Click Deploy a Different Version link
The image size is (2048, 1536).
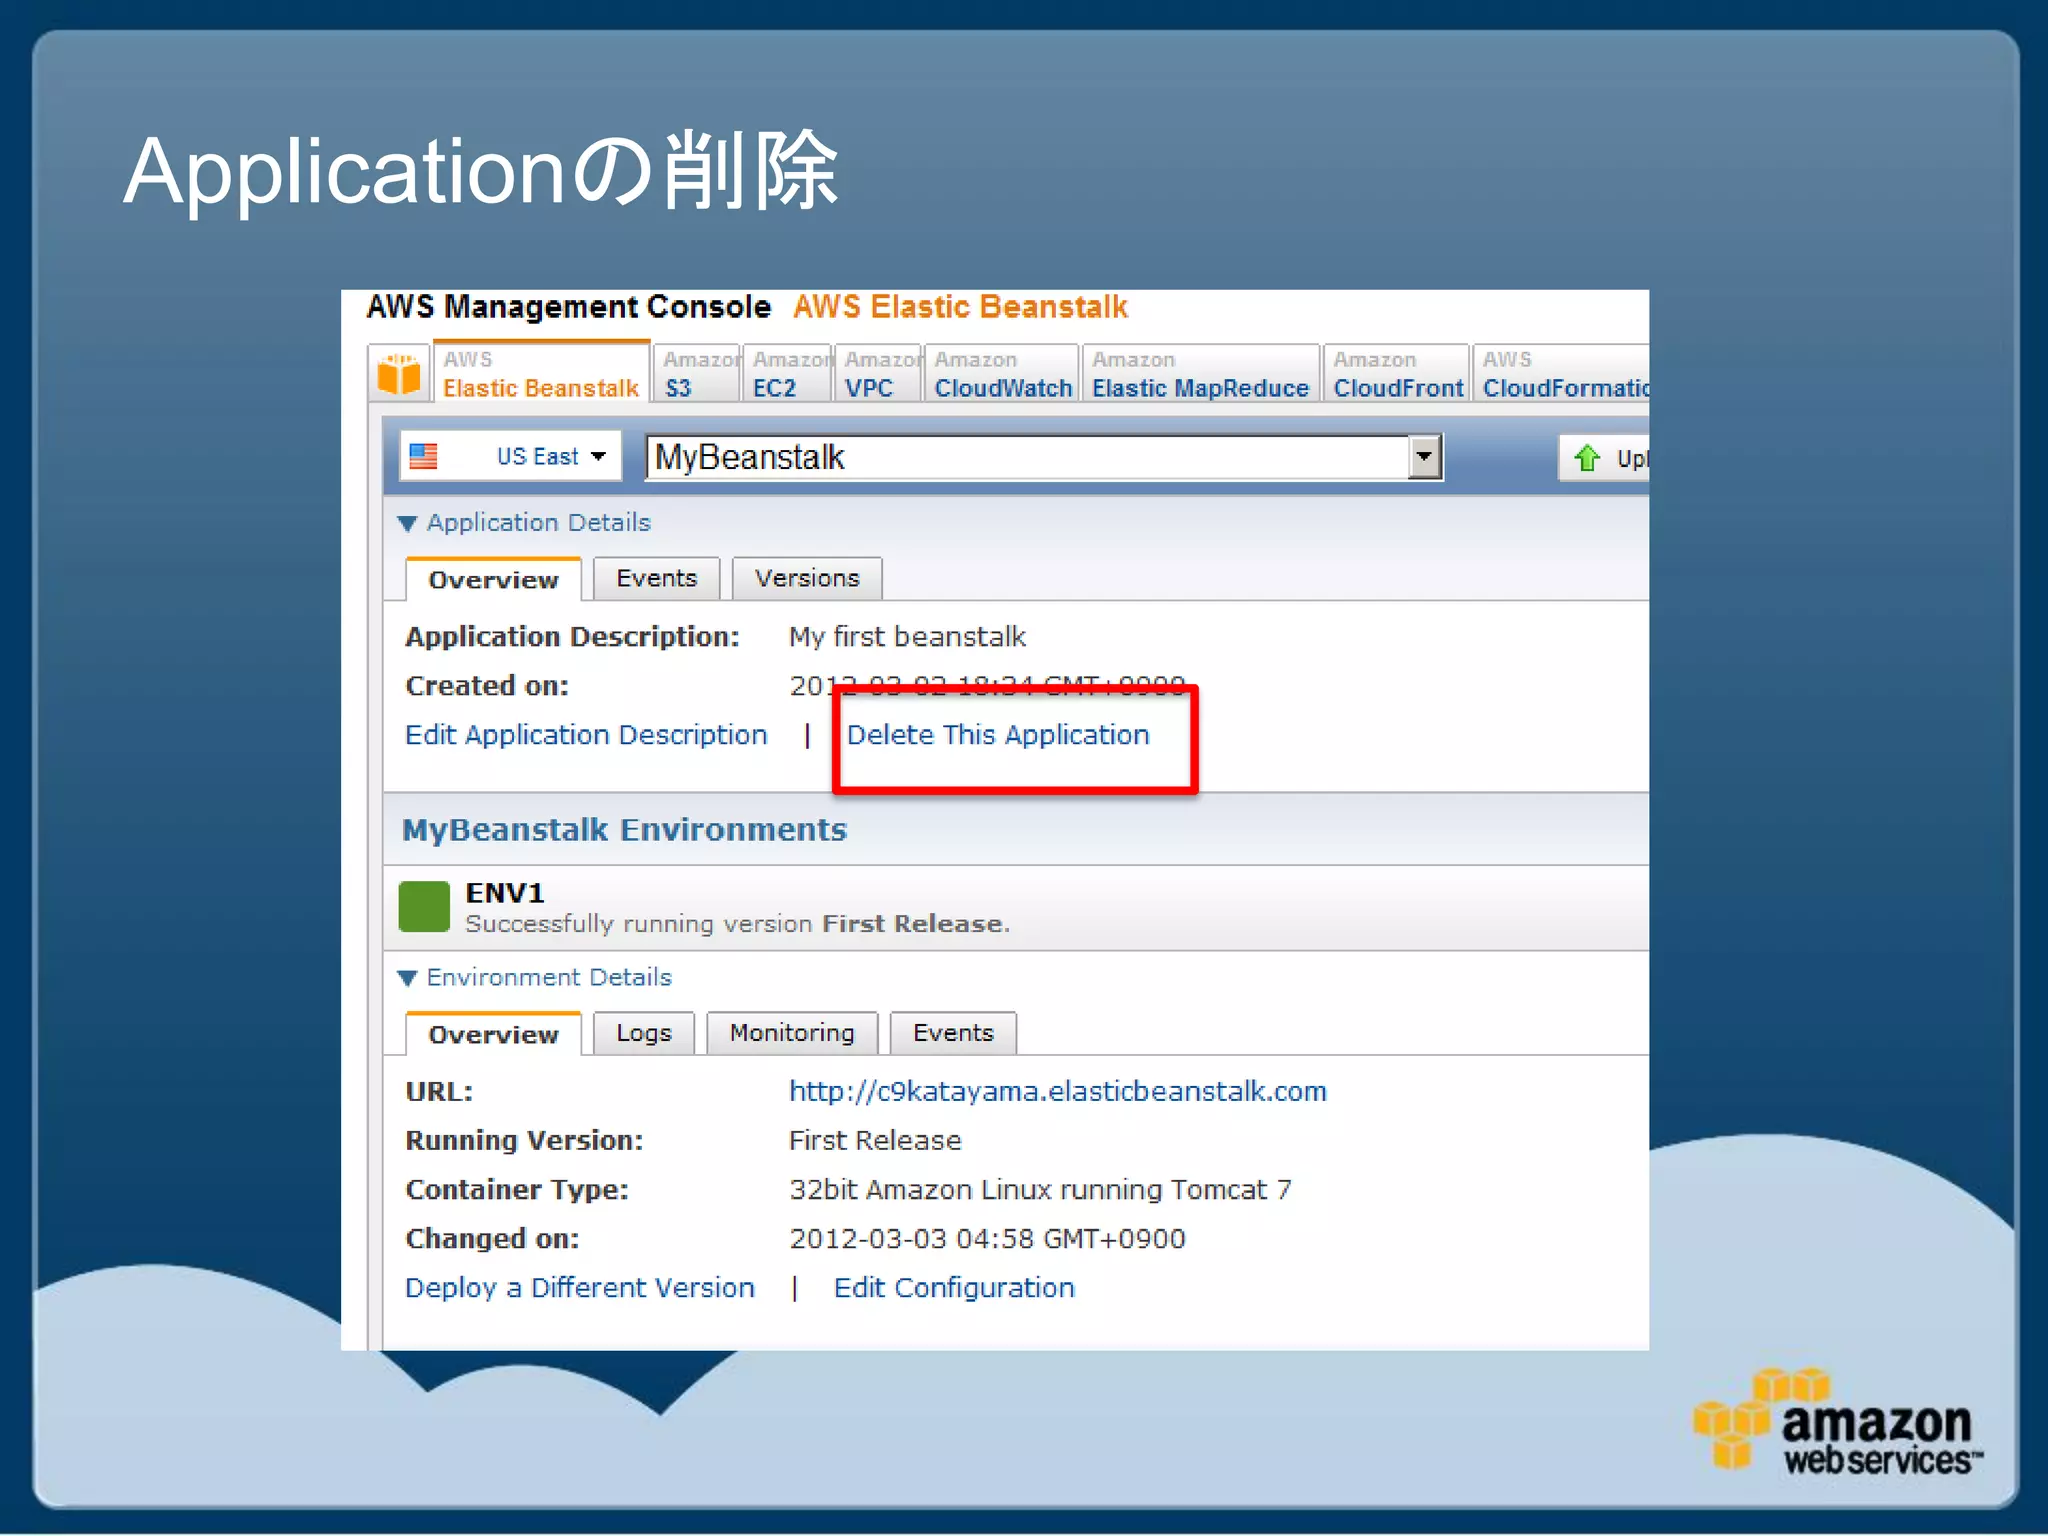click(579, 1288)
